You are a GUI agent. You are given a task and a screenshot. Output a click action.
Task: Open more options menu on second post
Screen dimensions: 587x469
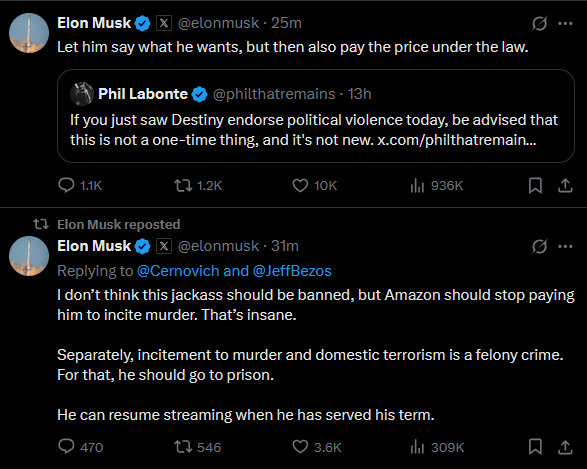coord(565,246)
